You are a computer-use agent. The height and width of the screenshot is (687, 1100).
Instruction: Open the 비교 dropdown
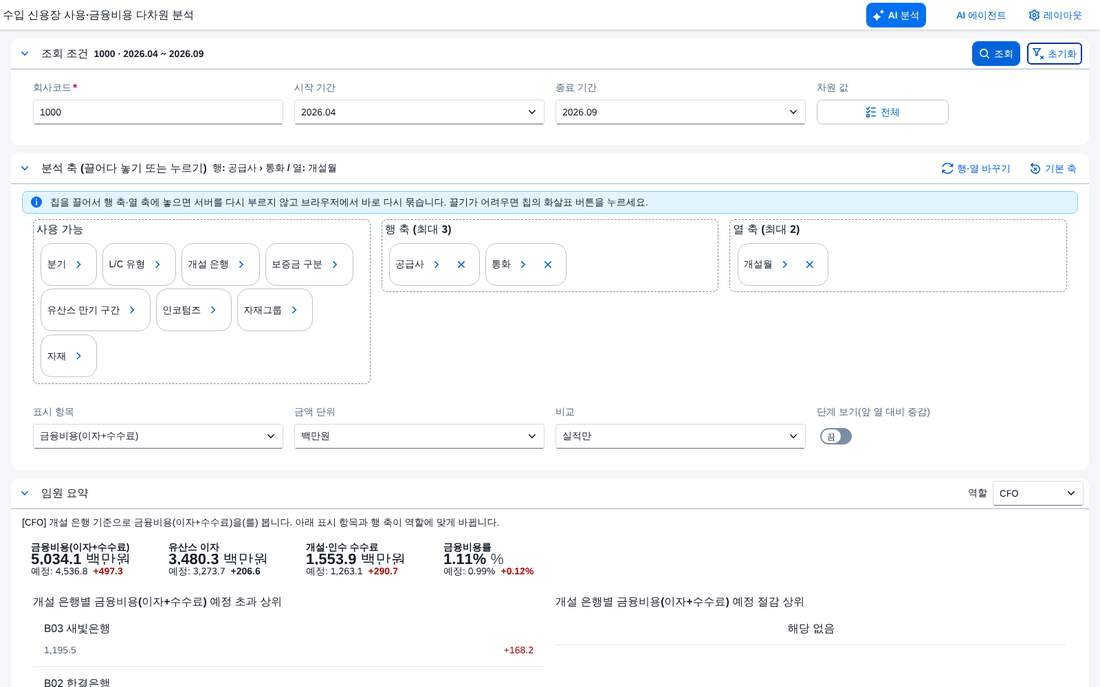pos(680,436)
